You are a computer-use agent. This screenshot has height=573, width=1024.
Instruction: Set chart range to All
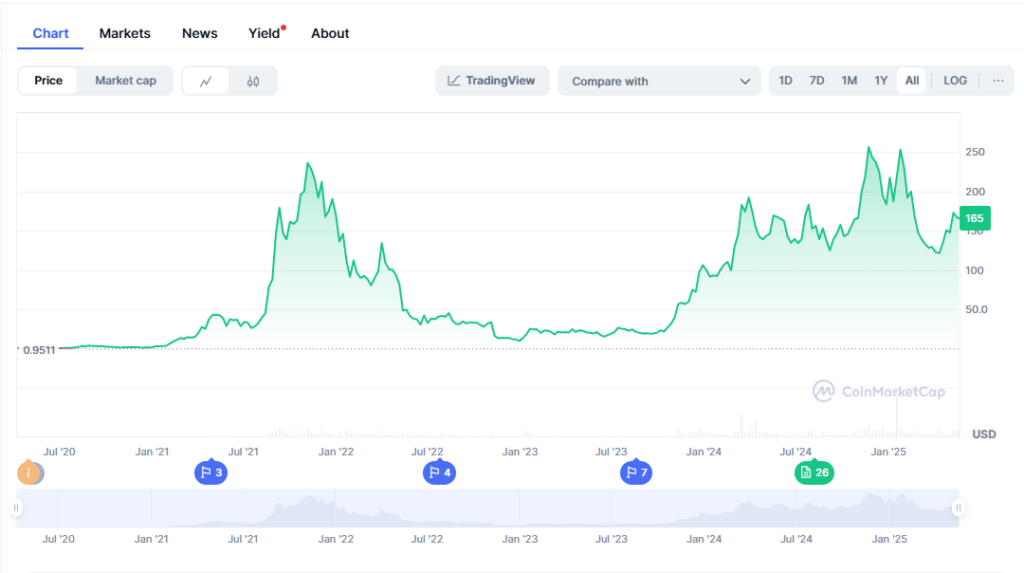(912, 80)
